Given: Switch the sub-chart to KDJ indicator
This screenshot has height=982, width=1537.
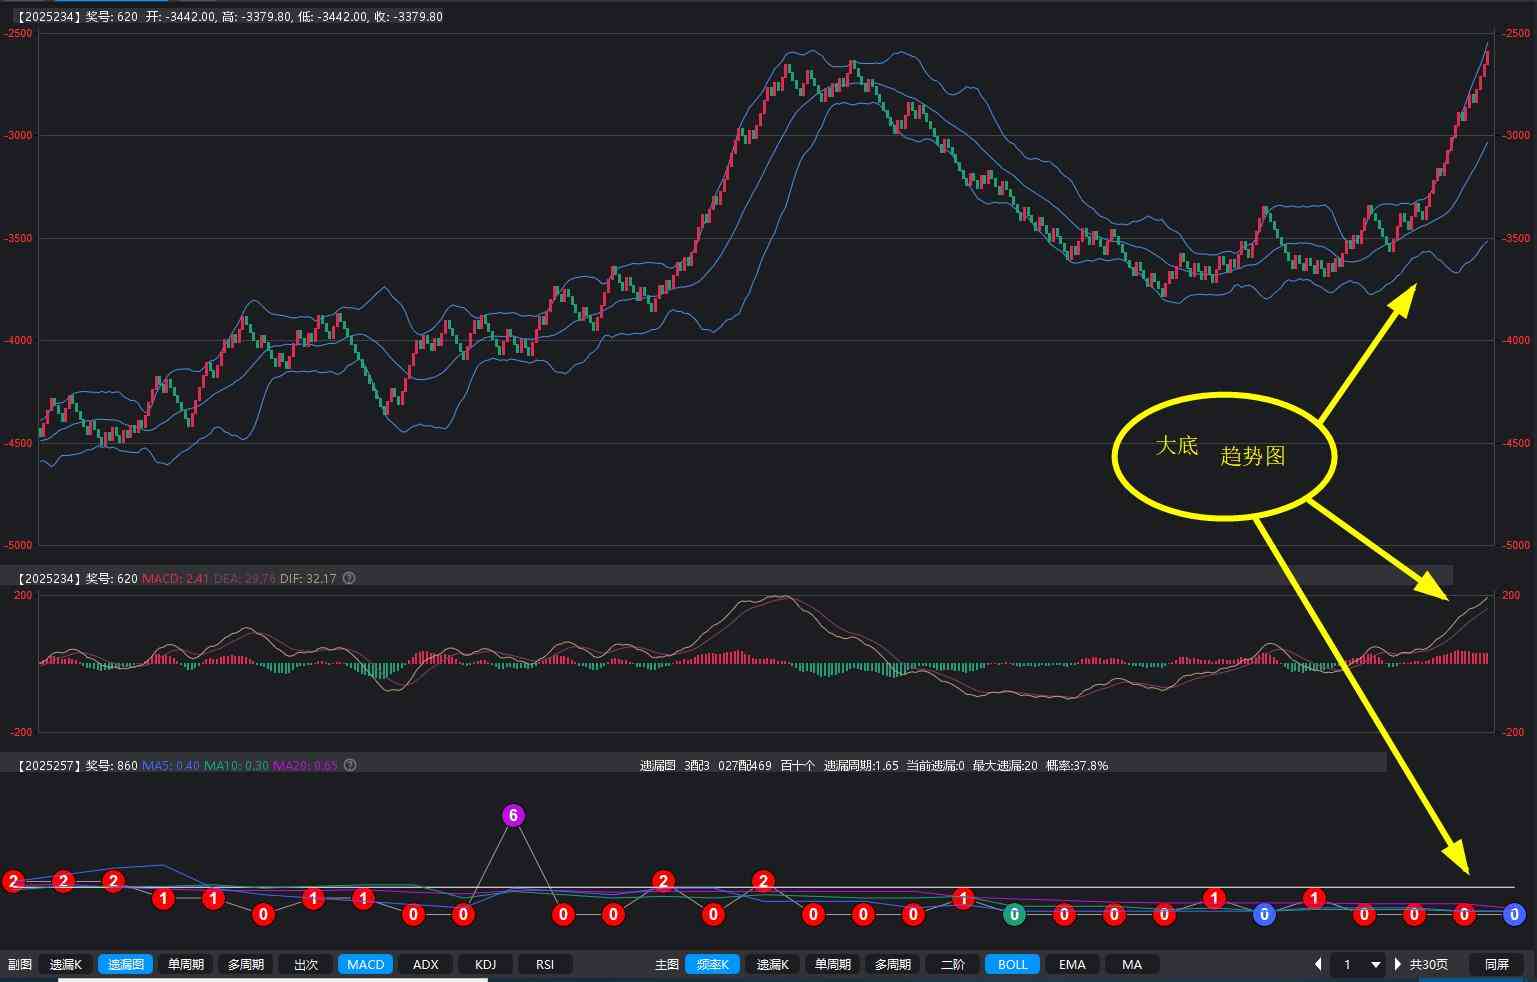Looking at the screenshot, I should click(x=485, y=964).
